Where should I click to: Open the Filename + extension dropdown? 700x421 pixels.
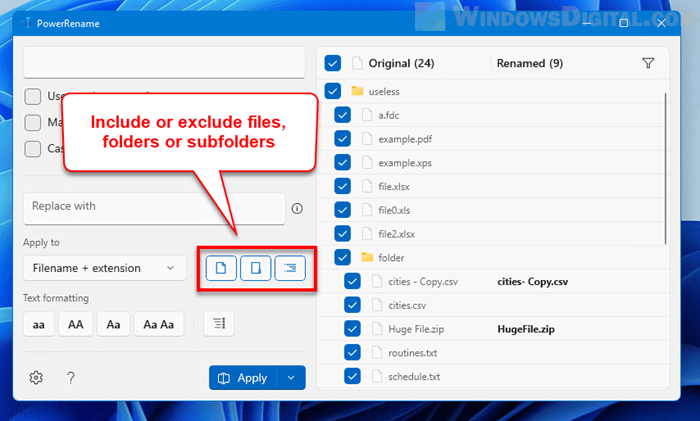[104, 268]
